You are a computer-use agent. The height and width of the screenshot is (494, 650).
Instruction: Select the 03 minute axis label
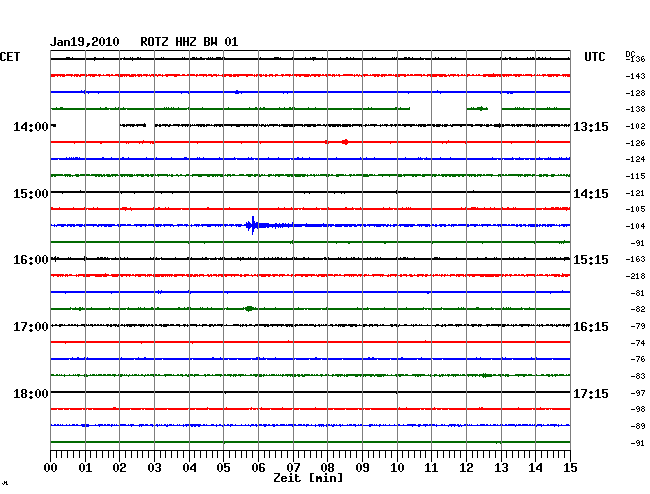tap(154, 468)
